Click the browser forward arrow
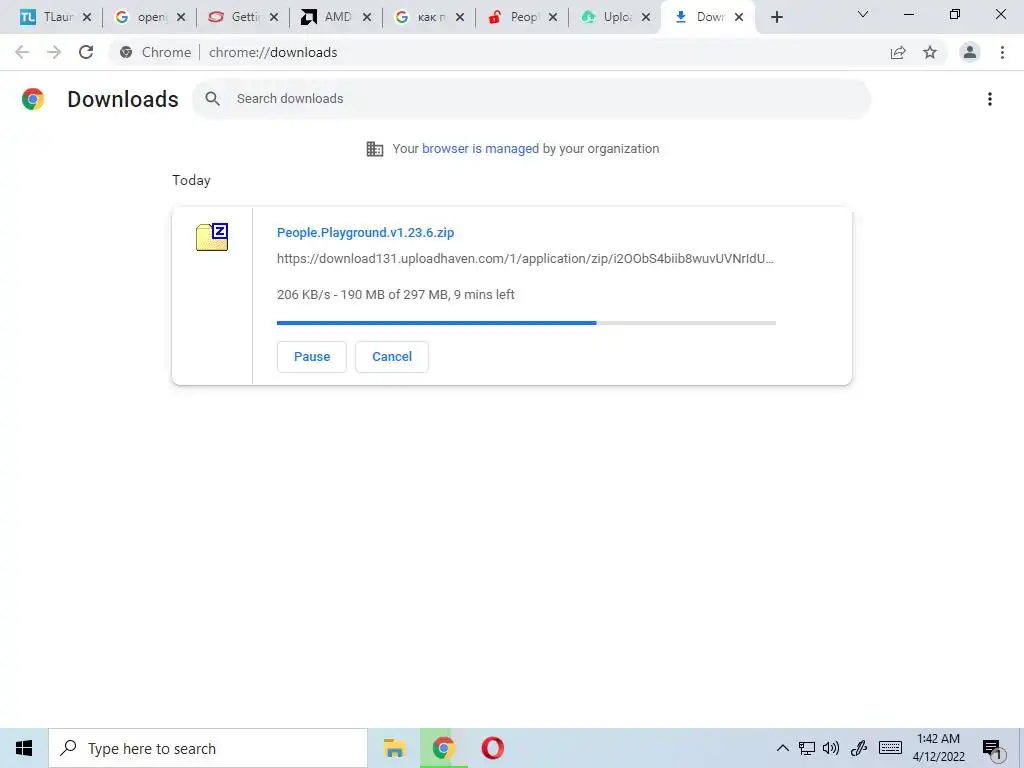Image resolution: width=1024 pixels, height=768 pixels. coord(54,52)
